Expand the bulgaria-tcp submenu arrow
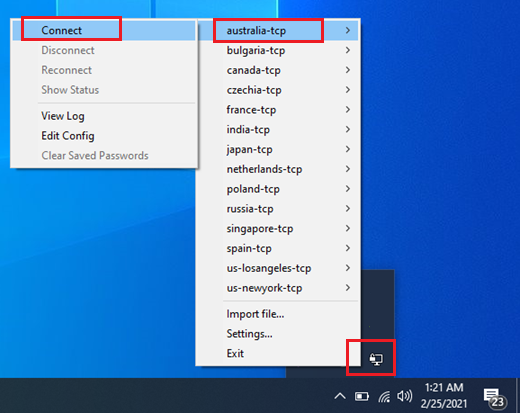This screenshot has width=520, height=413. [x=348, y=50]
